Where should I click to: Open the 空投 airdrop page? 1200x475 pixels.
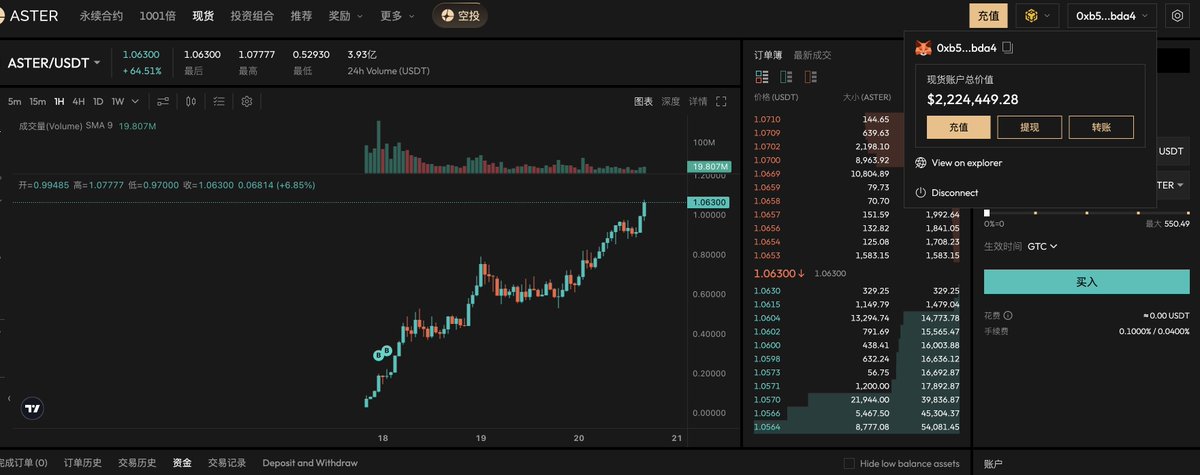click(460, 16)
